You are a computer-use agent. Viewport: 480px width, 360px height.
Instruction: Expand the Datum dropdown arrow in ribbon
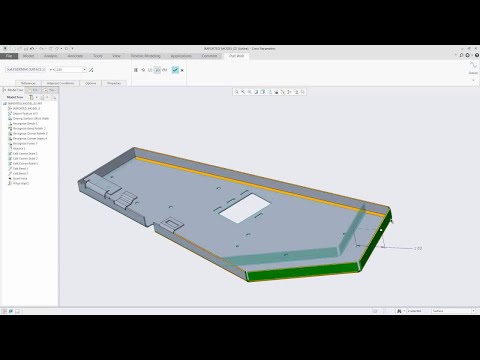[x=473, y=80]
